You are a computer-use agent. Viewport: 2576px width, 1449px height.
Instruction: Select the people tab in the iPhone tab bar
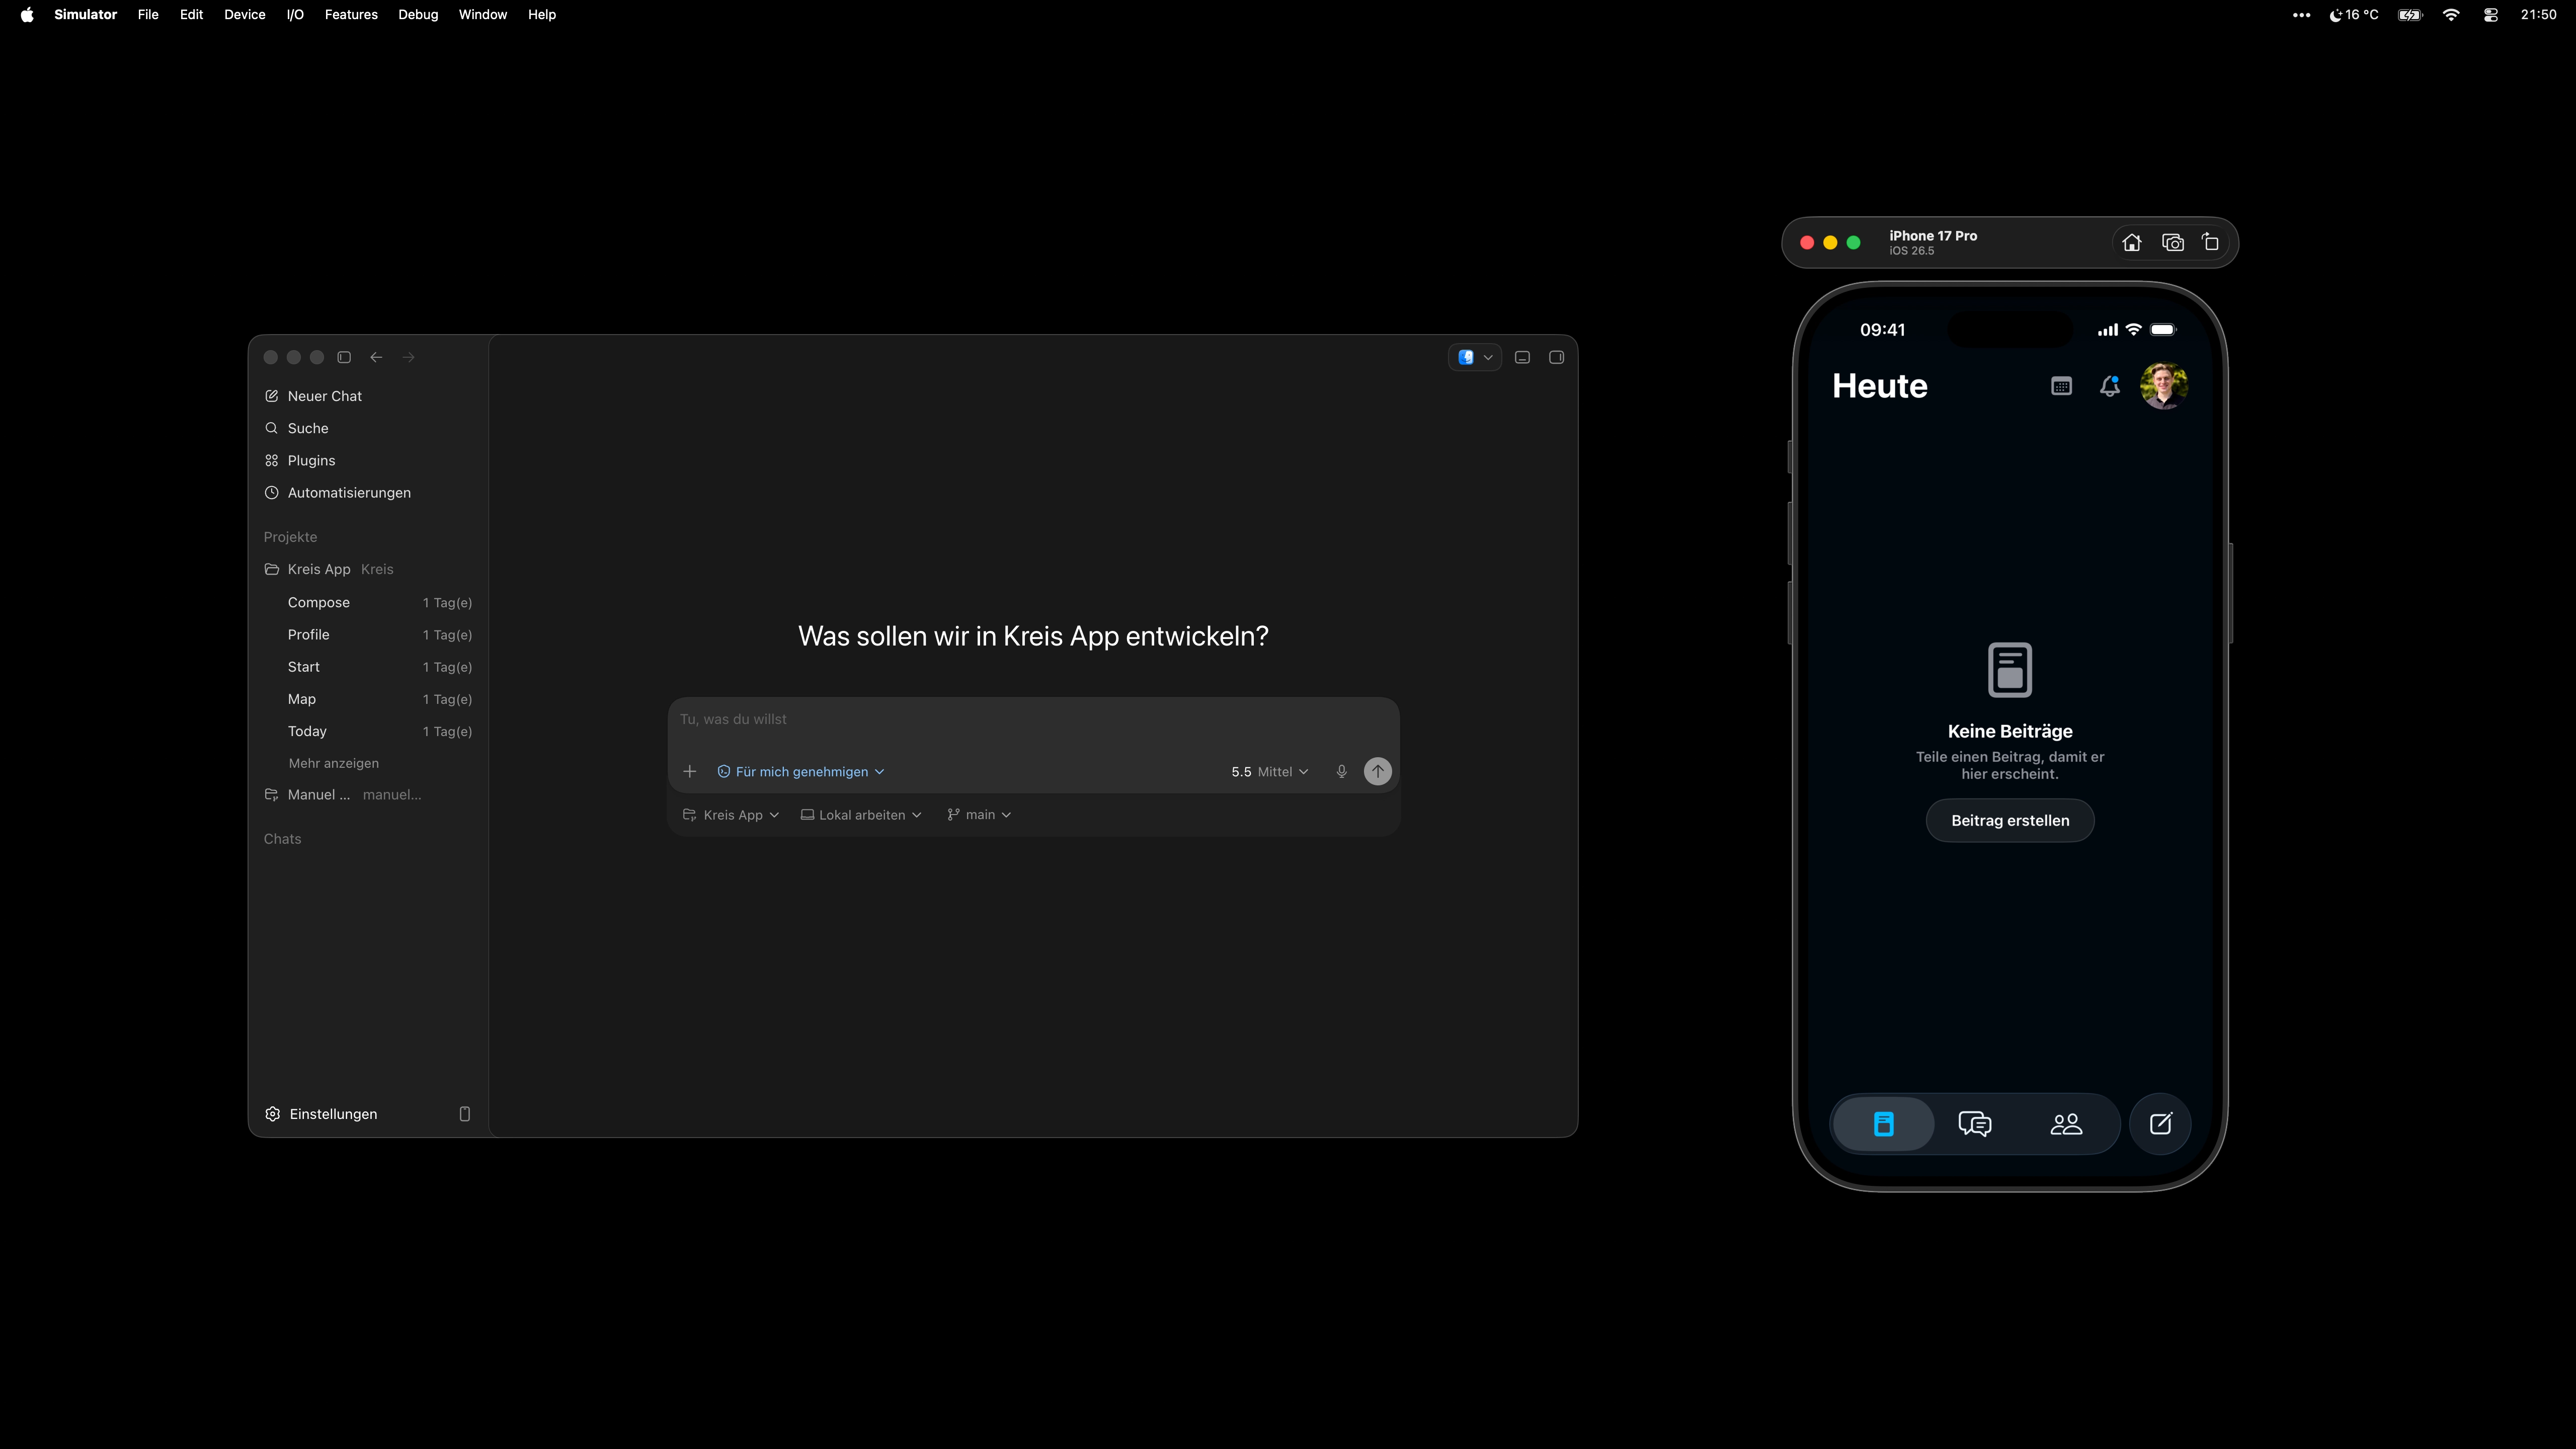(x=2066, y=1124)
